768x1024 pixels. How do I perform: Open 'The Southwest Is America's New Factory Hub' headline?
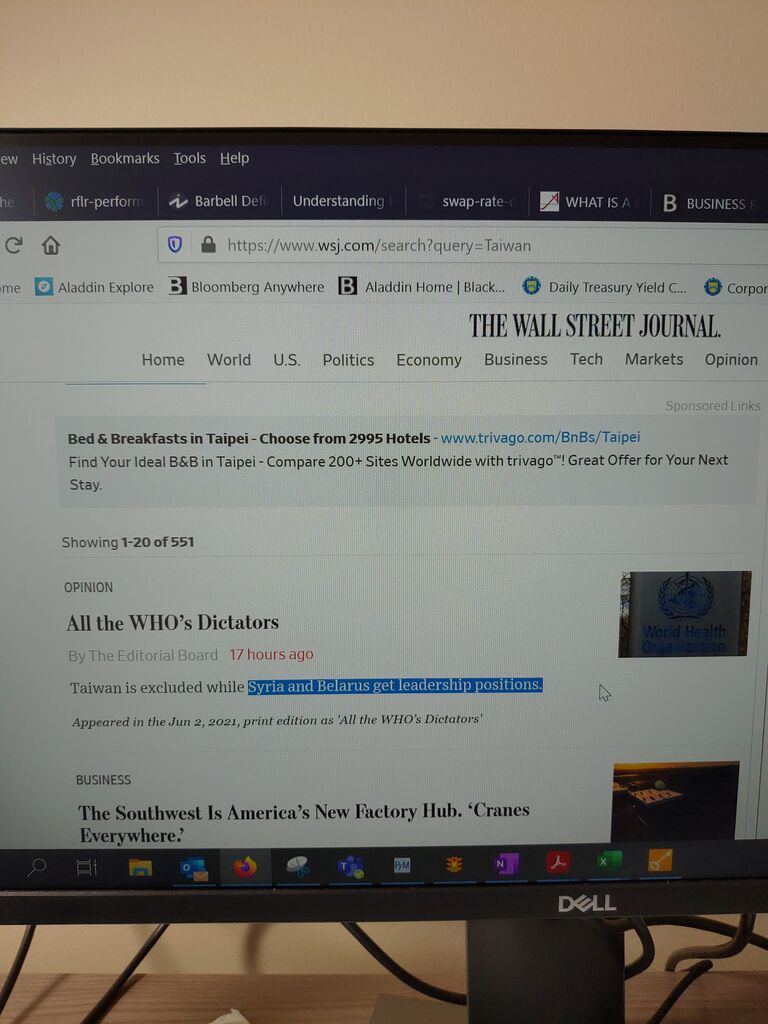pyautogui.click(x=304, y=823)
